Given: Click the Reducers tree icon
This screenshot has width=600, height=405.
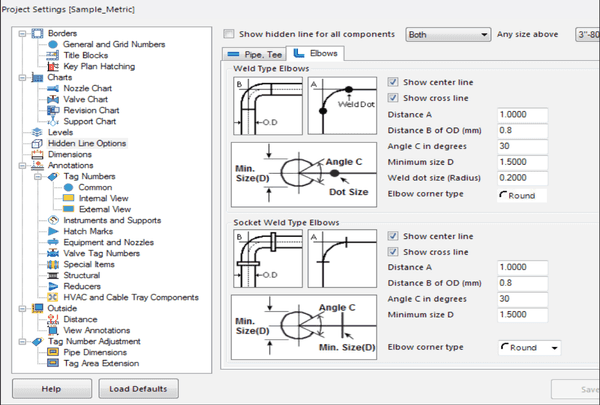Looking at the screenshot, I should coord(54,286).
